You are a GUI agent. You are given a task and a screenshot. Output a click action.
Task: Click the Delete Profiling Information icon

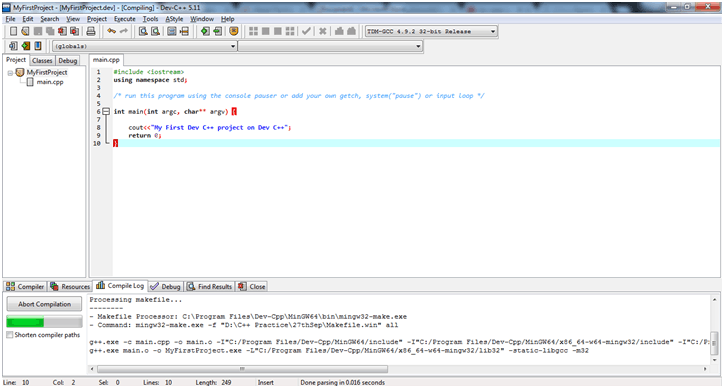click(351, 31)
